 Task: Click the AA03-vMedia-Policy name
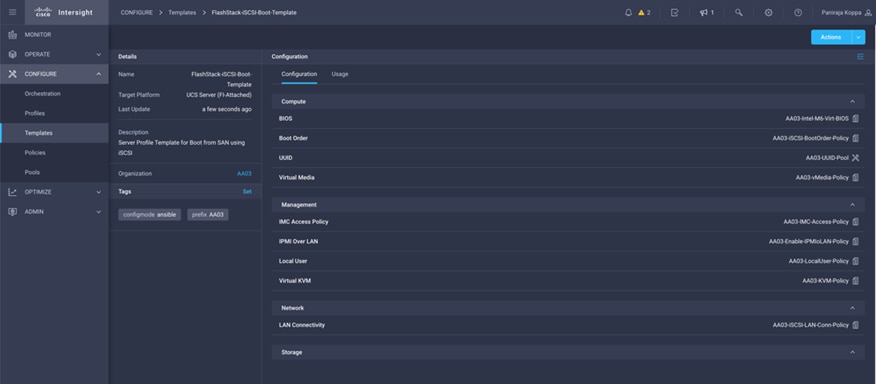pos(822,177)
